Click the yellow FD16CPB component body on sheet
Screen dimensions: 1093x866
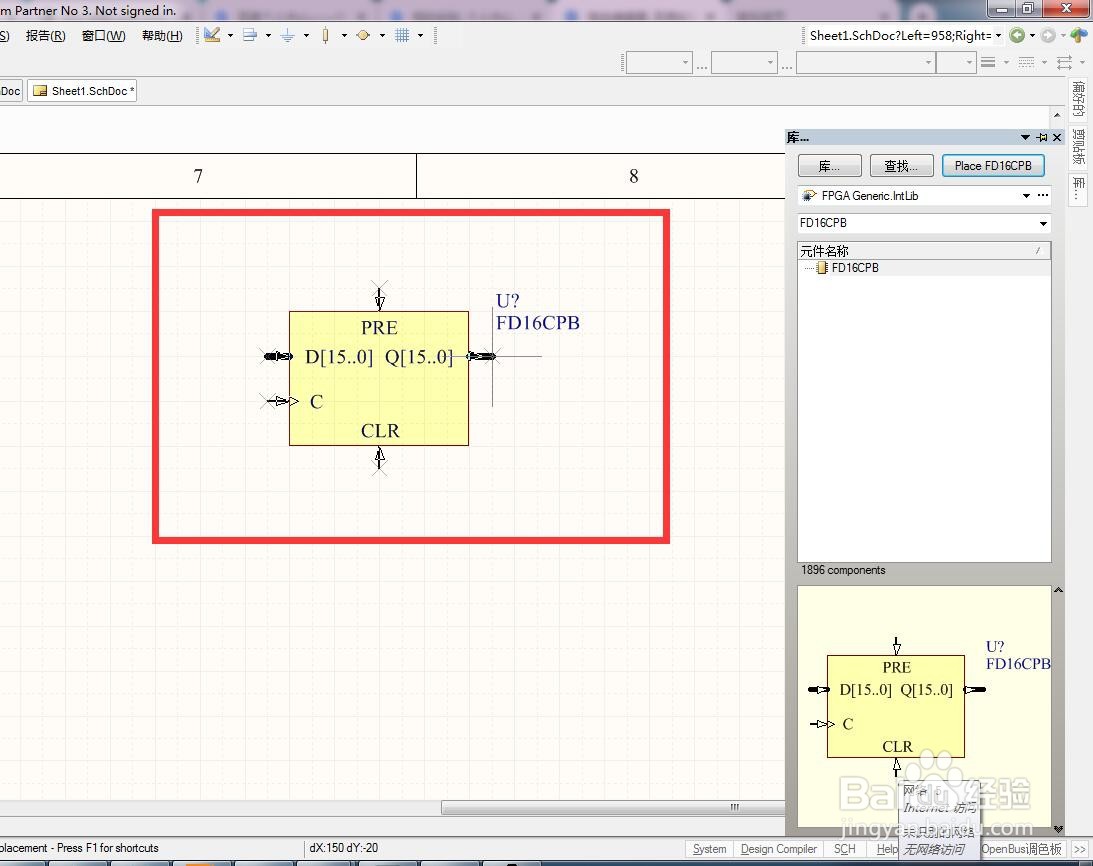[379, 378]
